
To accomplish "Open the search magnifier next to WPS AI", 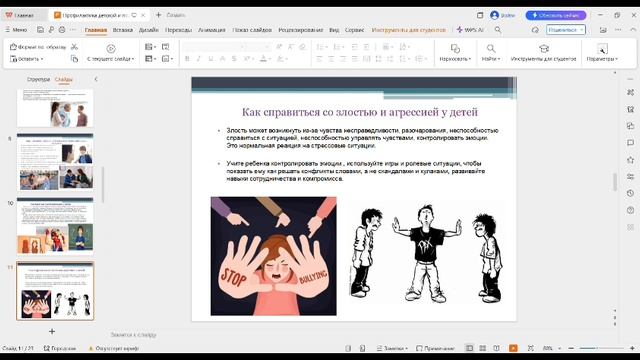I will point(498,30).
